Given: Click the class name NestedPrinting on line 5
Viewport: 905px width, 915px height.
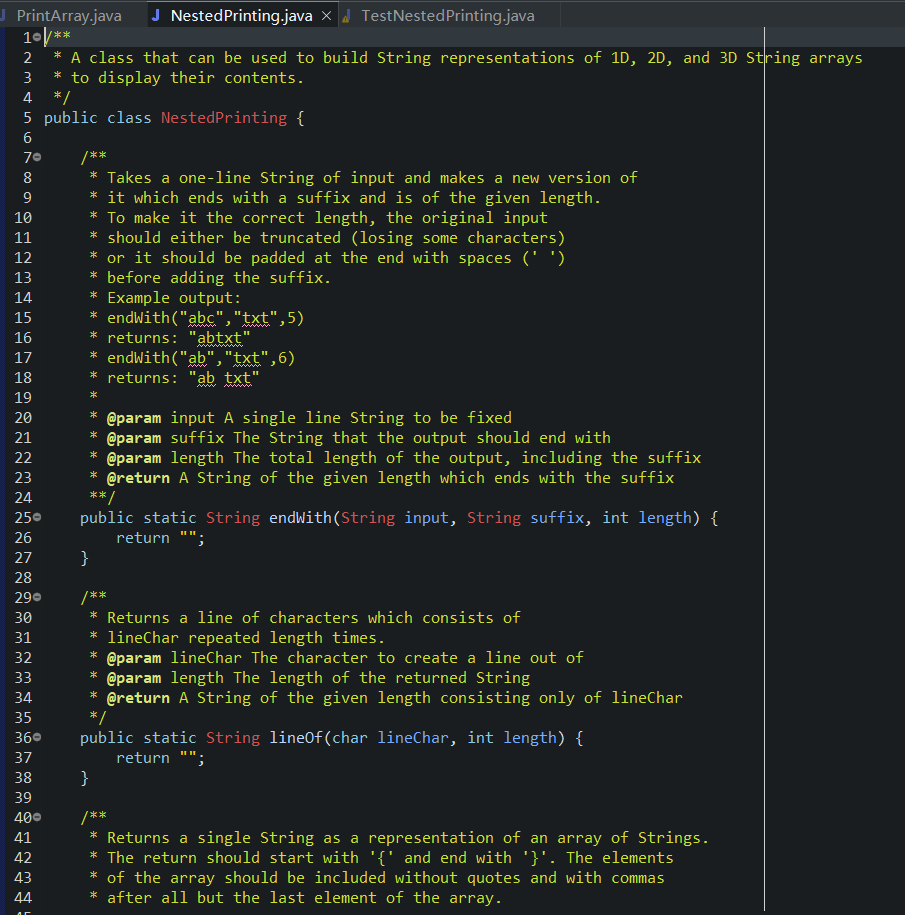Looking at the screenshot, I should pos(223,117).
